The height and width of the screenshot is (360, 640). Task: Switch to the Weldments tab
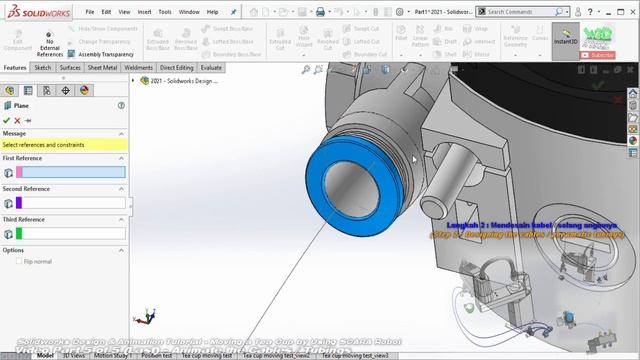click(x=138, y=68)
